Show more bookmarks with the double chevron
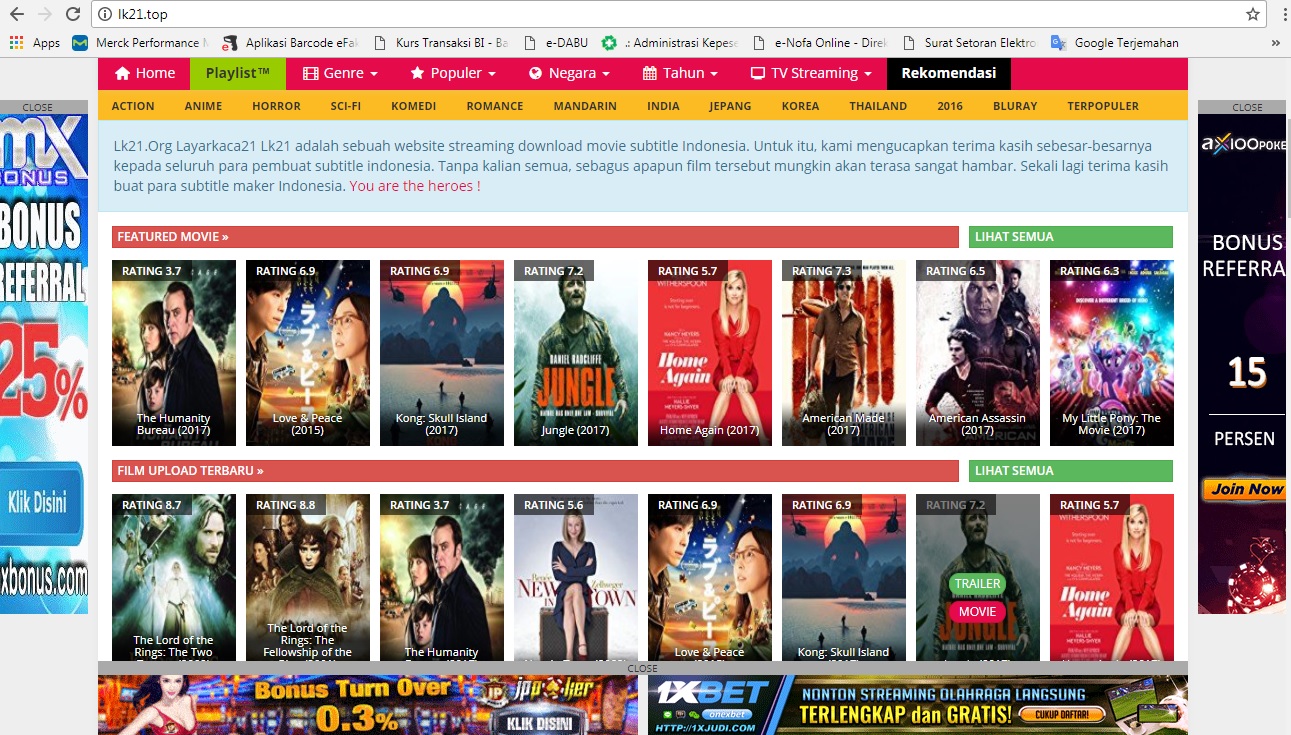Viewport: 1291px width, 735px height. (1275, 43)
